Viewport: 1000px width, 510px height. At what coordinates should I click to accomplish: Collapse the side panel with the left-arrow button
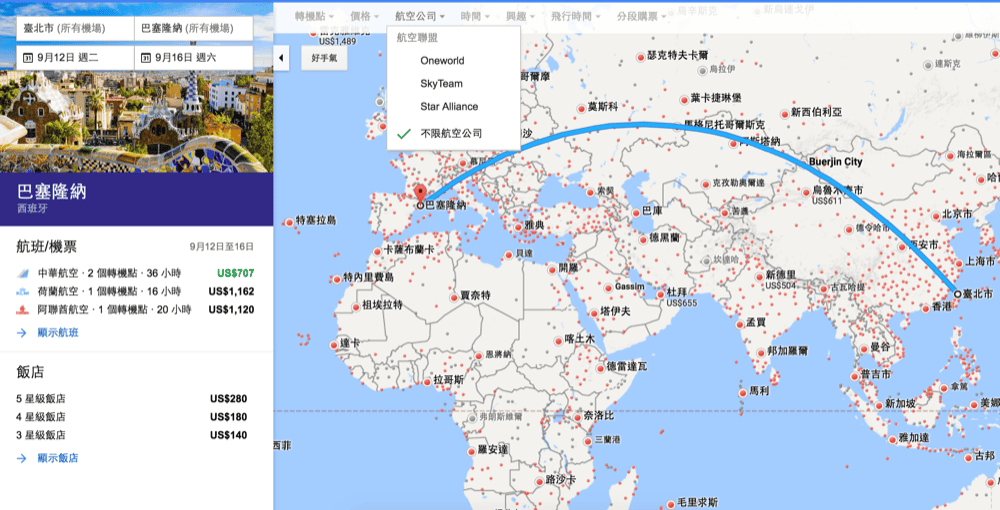(x=281, y=58)
